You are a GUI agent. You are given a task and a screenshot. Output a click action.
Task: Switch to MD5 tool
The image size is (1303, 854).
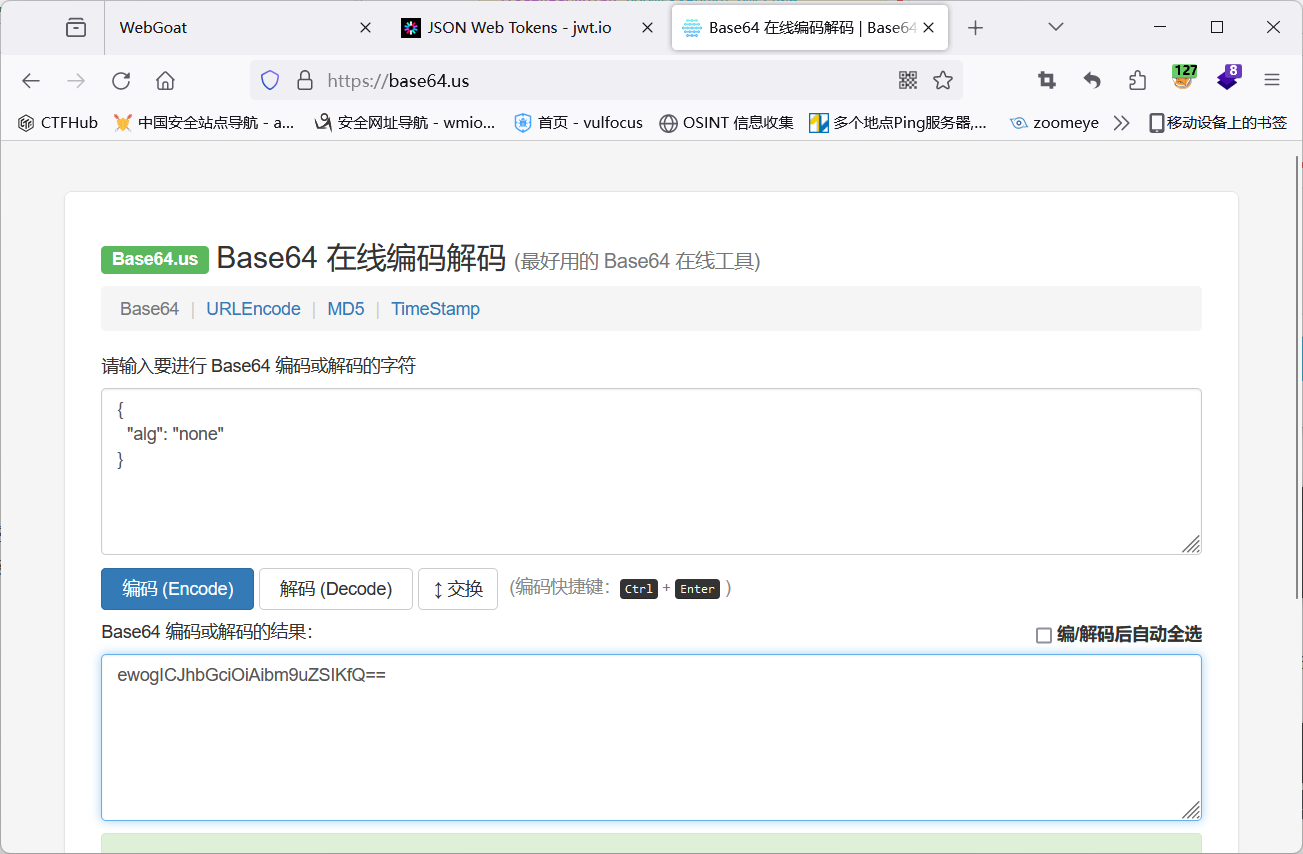[346, 309]
